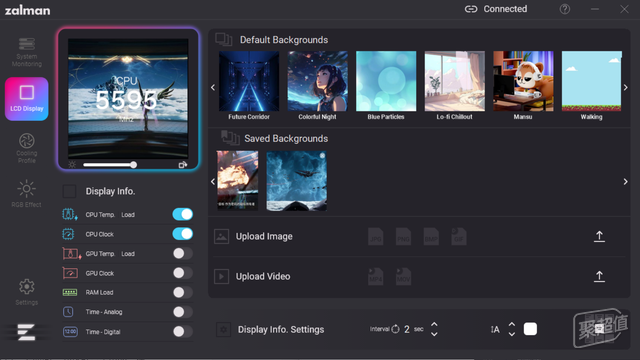Click the Upload Image picture icon
The image size is (640, 360).
[x=221, y=236]
